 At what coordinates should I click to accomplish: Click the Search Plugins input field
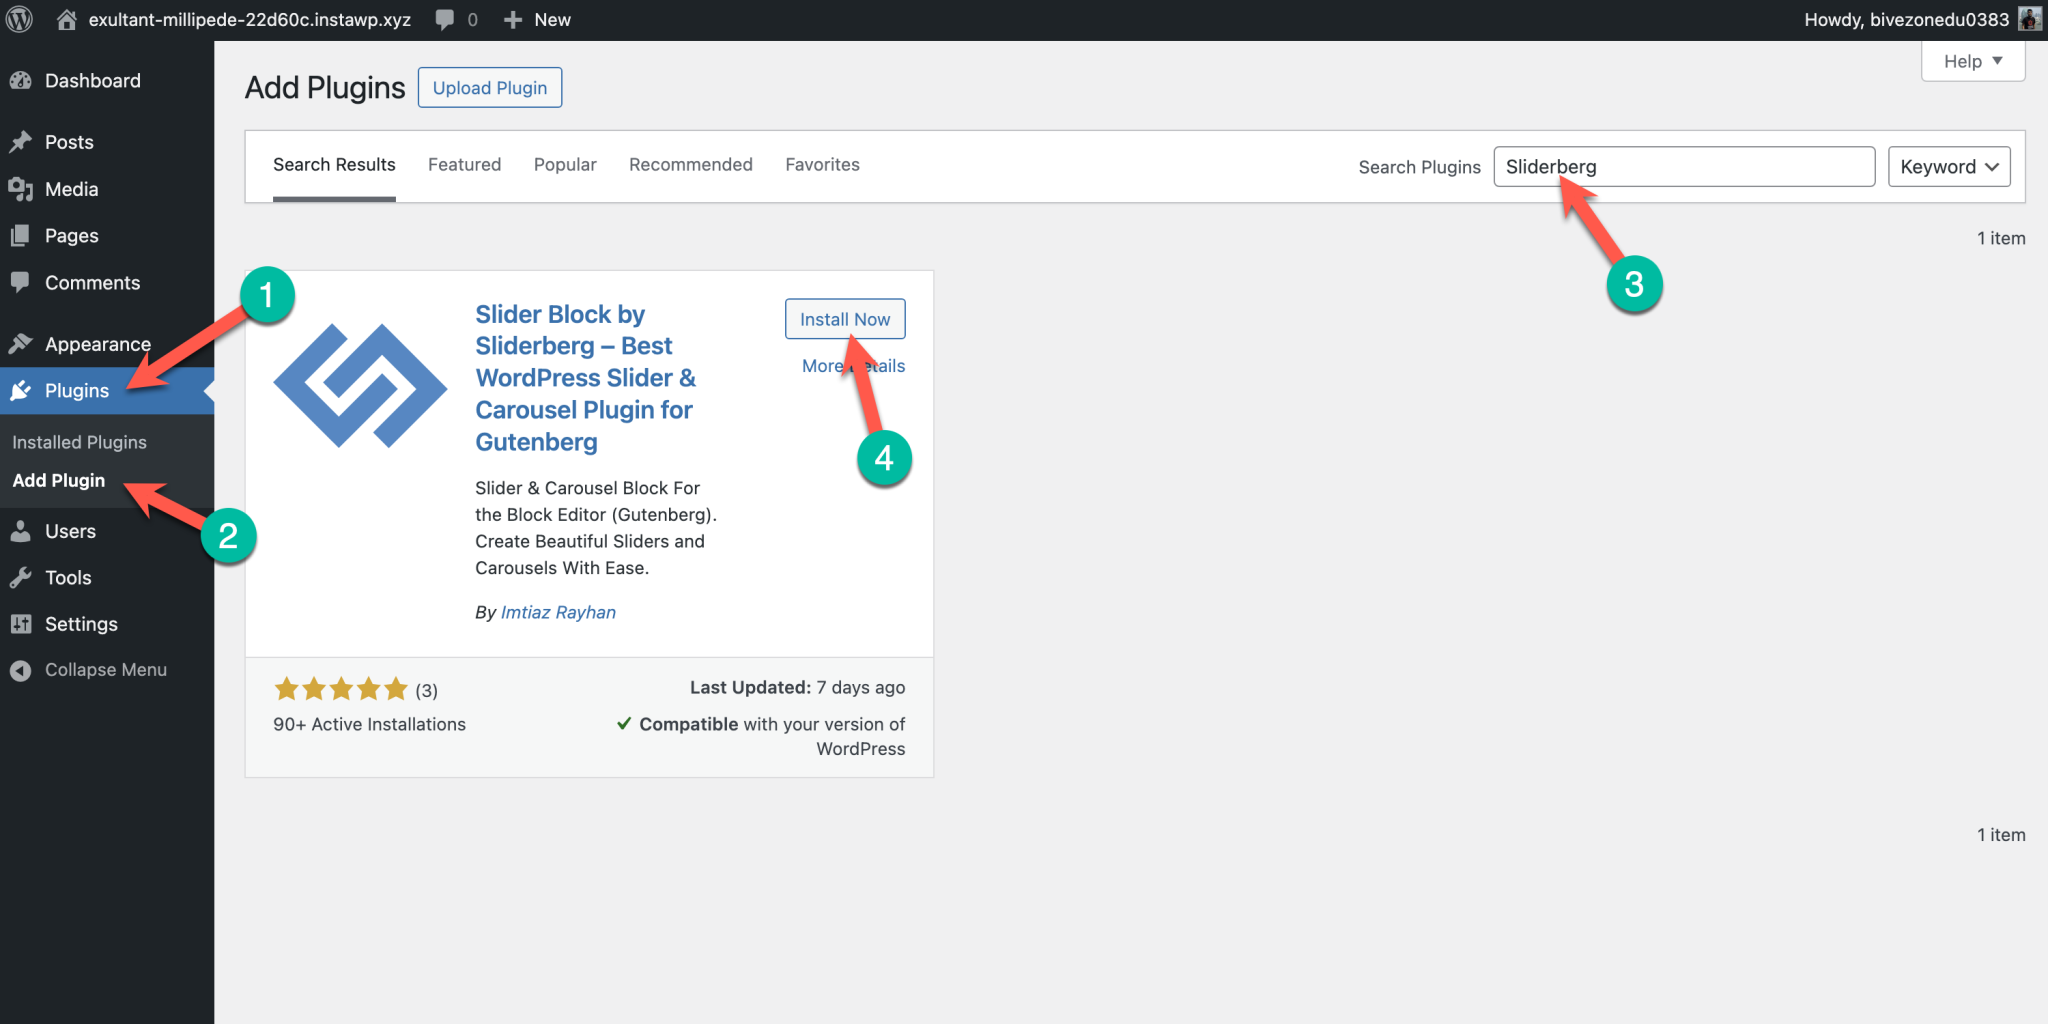1683,166
